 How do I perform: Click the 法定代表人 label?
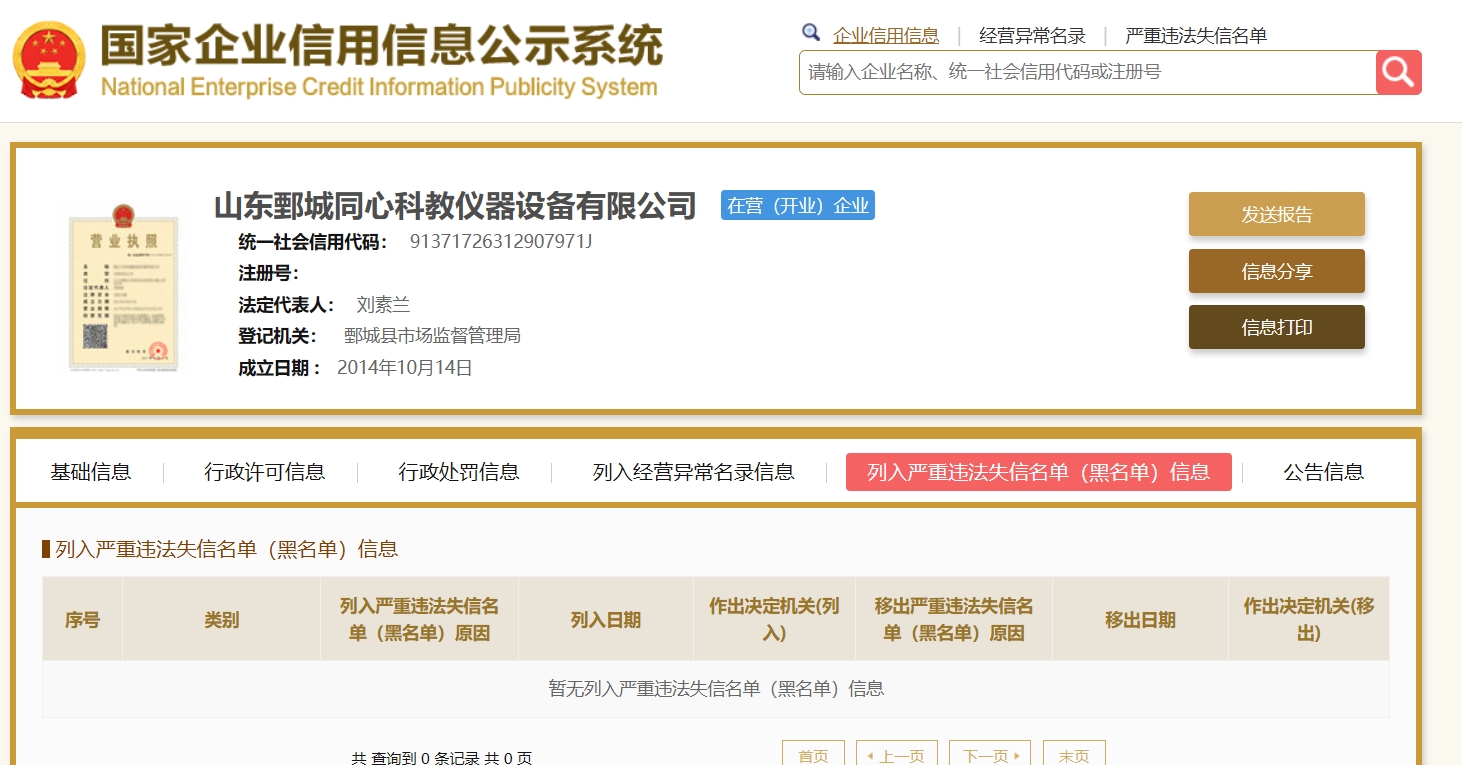pos(286,305)
